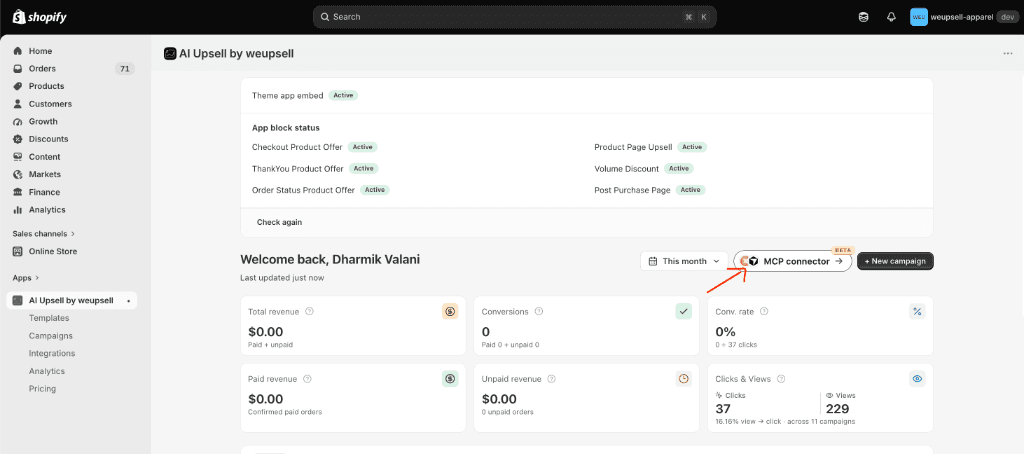
Task: Open the app's Analytics subpage
Action: tap(46, 371)
